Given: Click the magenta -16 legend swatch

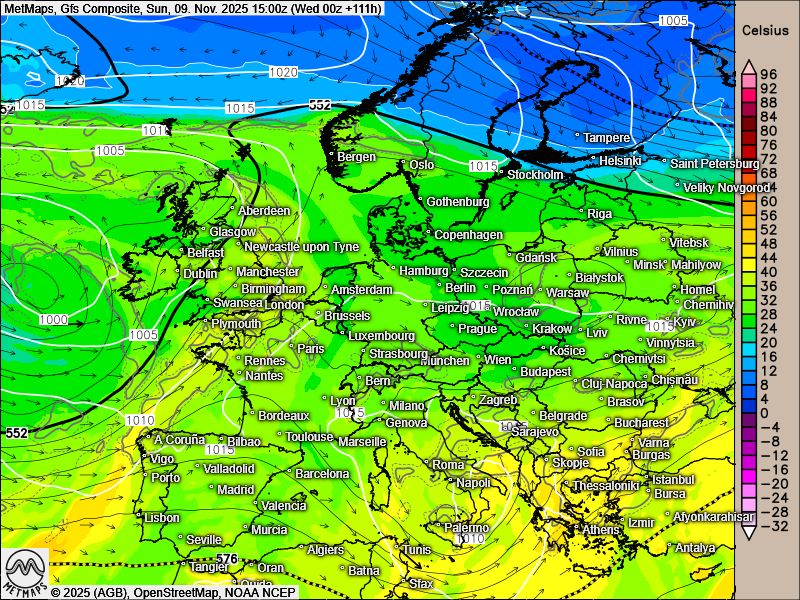Looking at the screenshot, I should coord(747,469).
